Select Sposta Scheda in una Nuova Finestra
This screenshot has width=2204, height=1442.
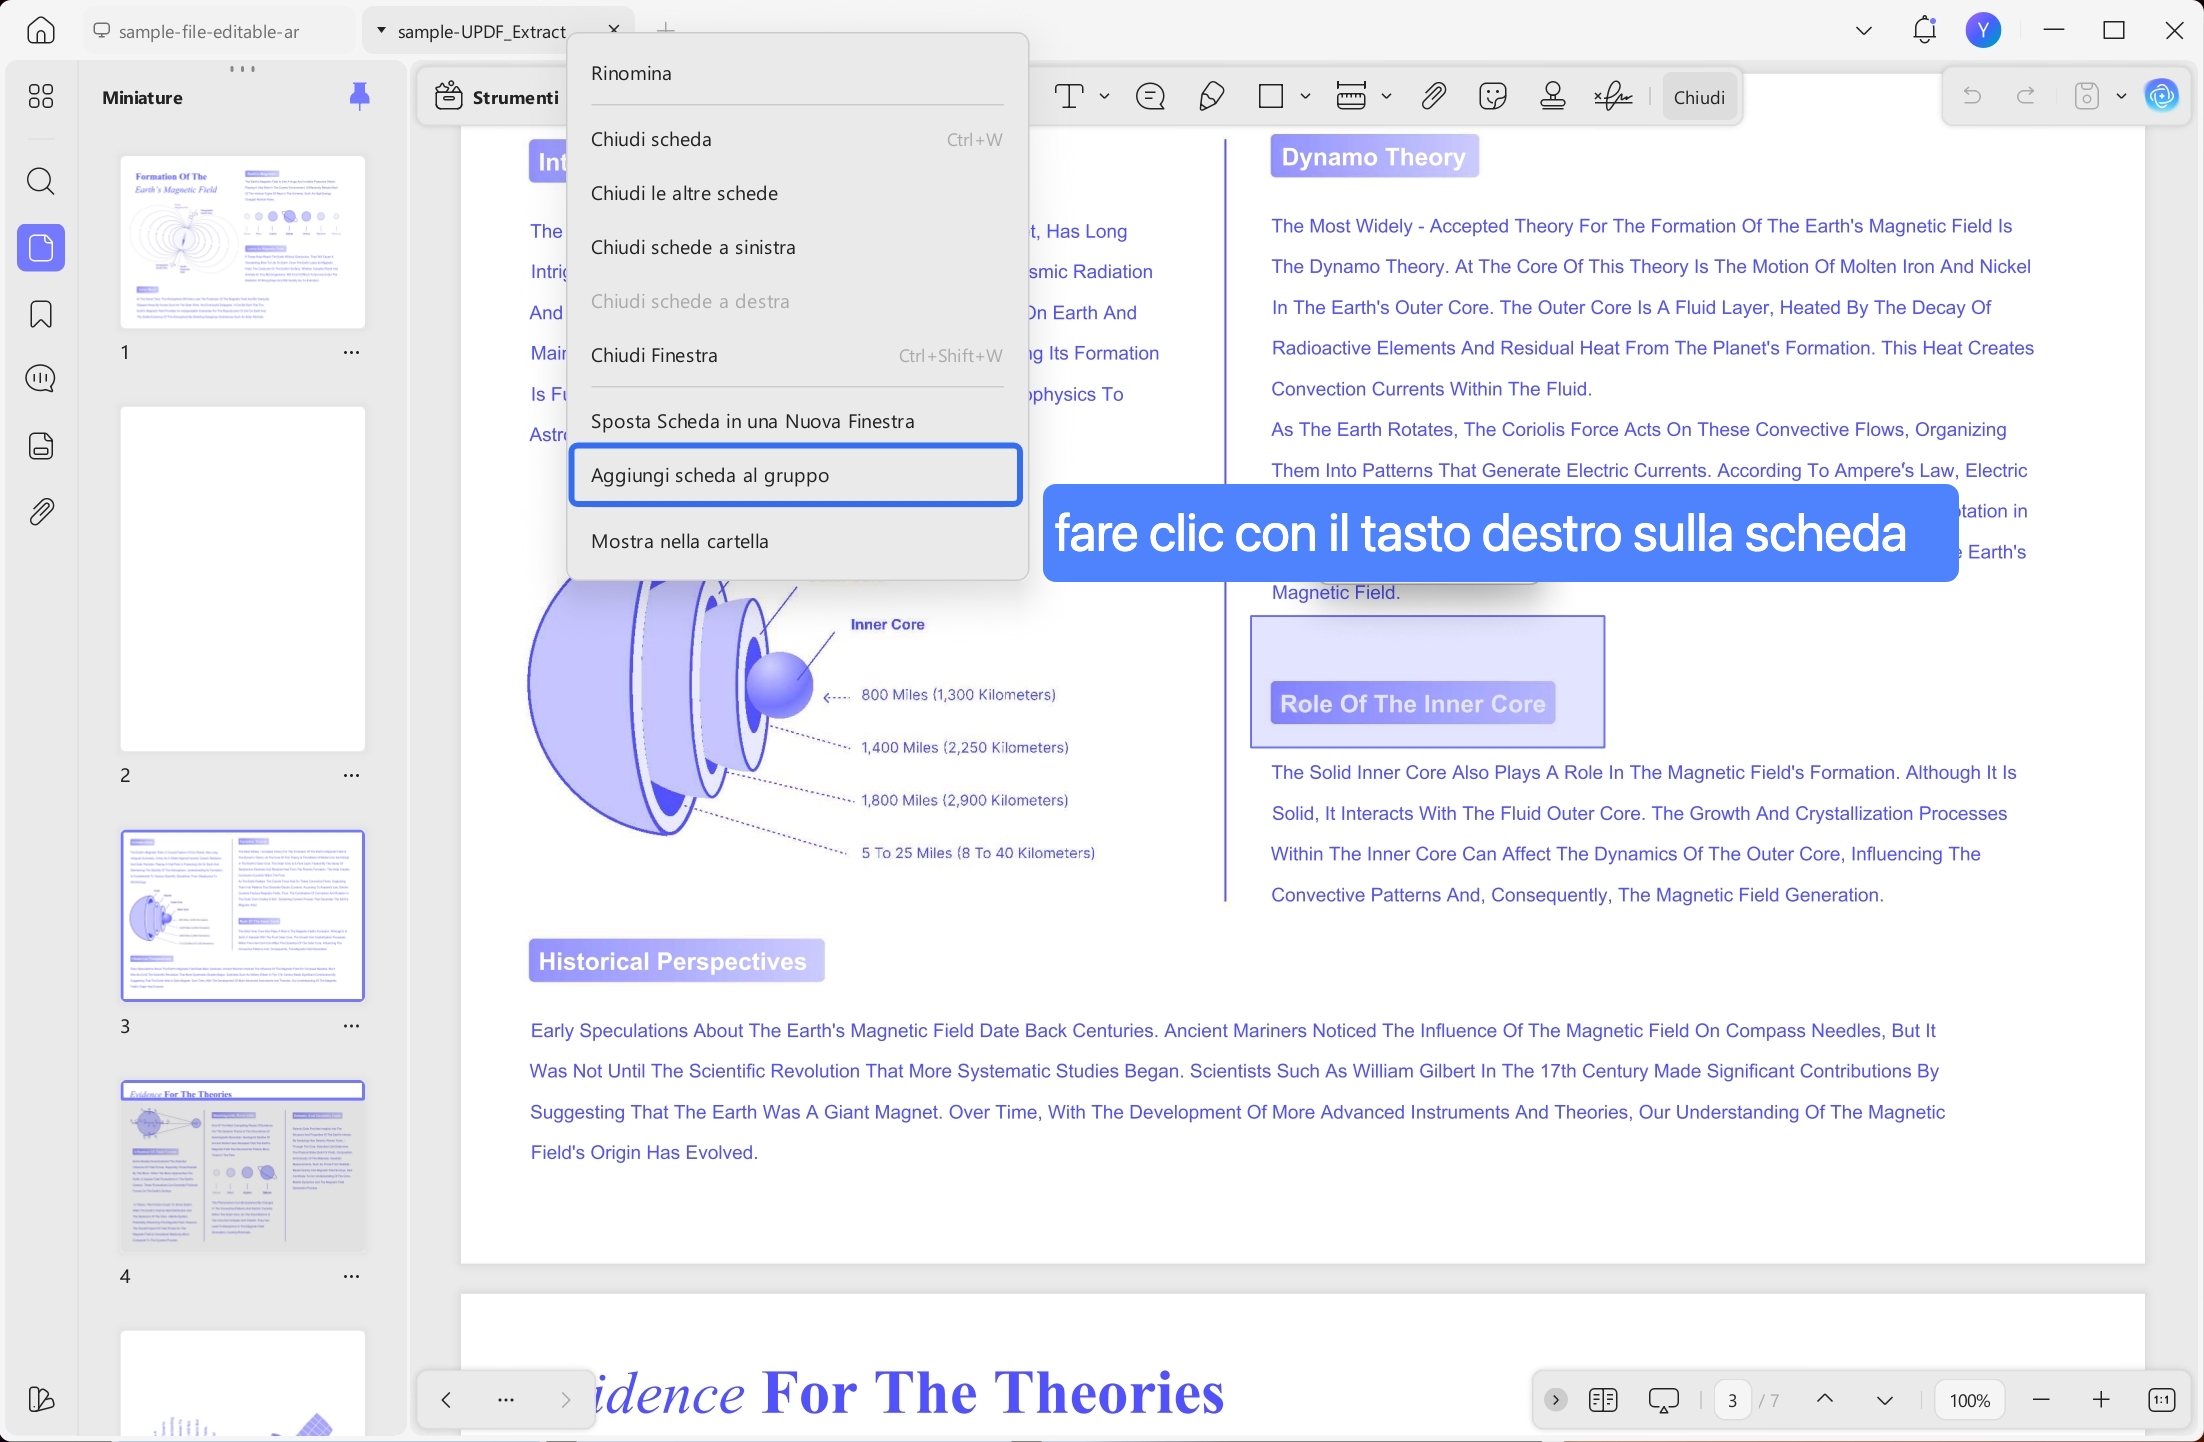[797, 421]
